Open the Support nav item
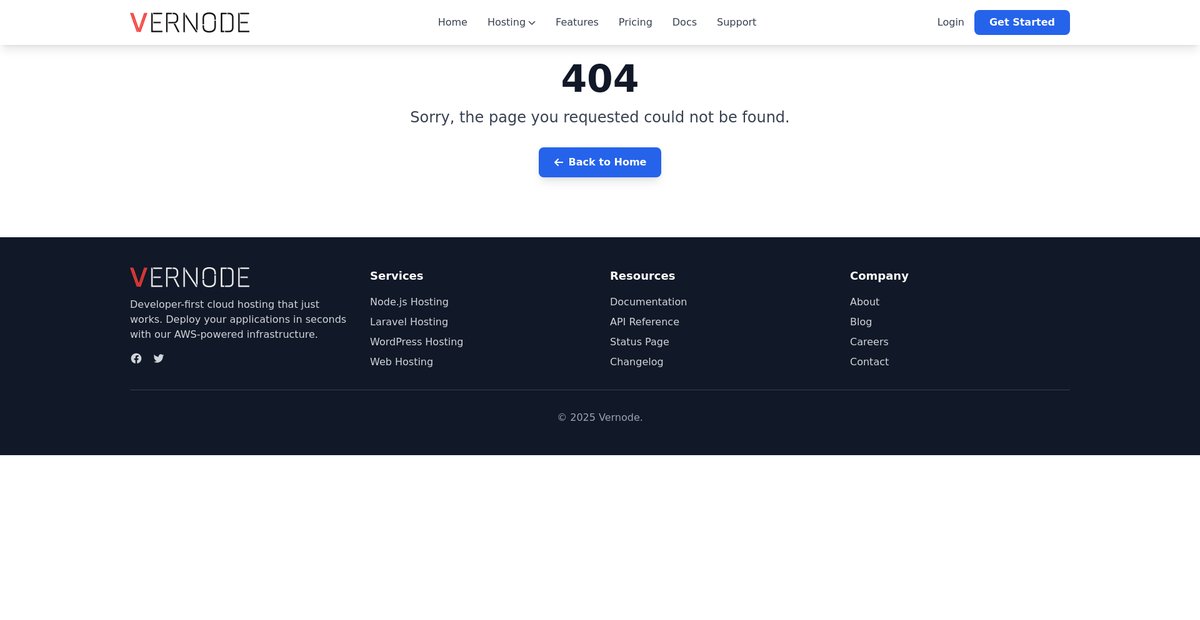Screen dimensions: 1200x620 click(736, 22)
